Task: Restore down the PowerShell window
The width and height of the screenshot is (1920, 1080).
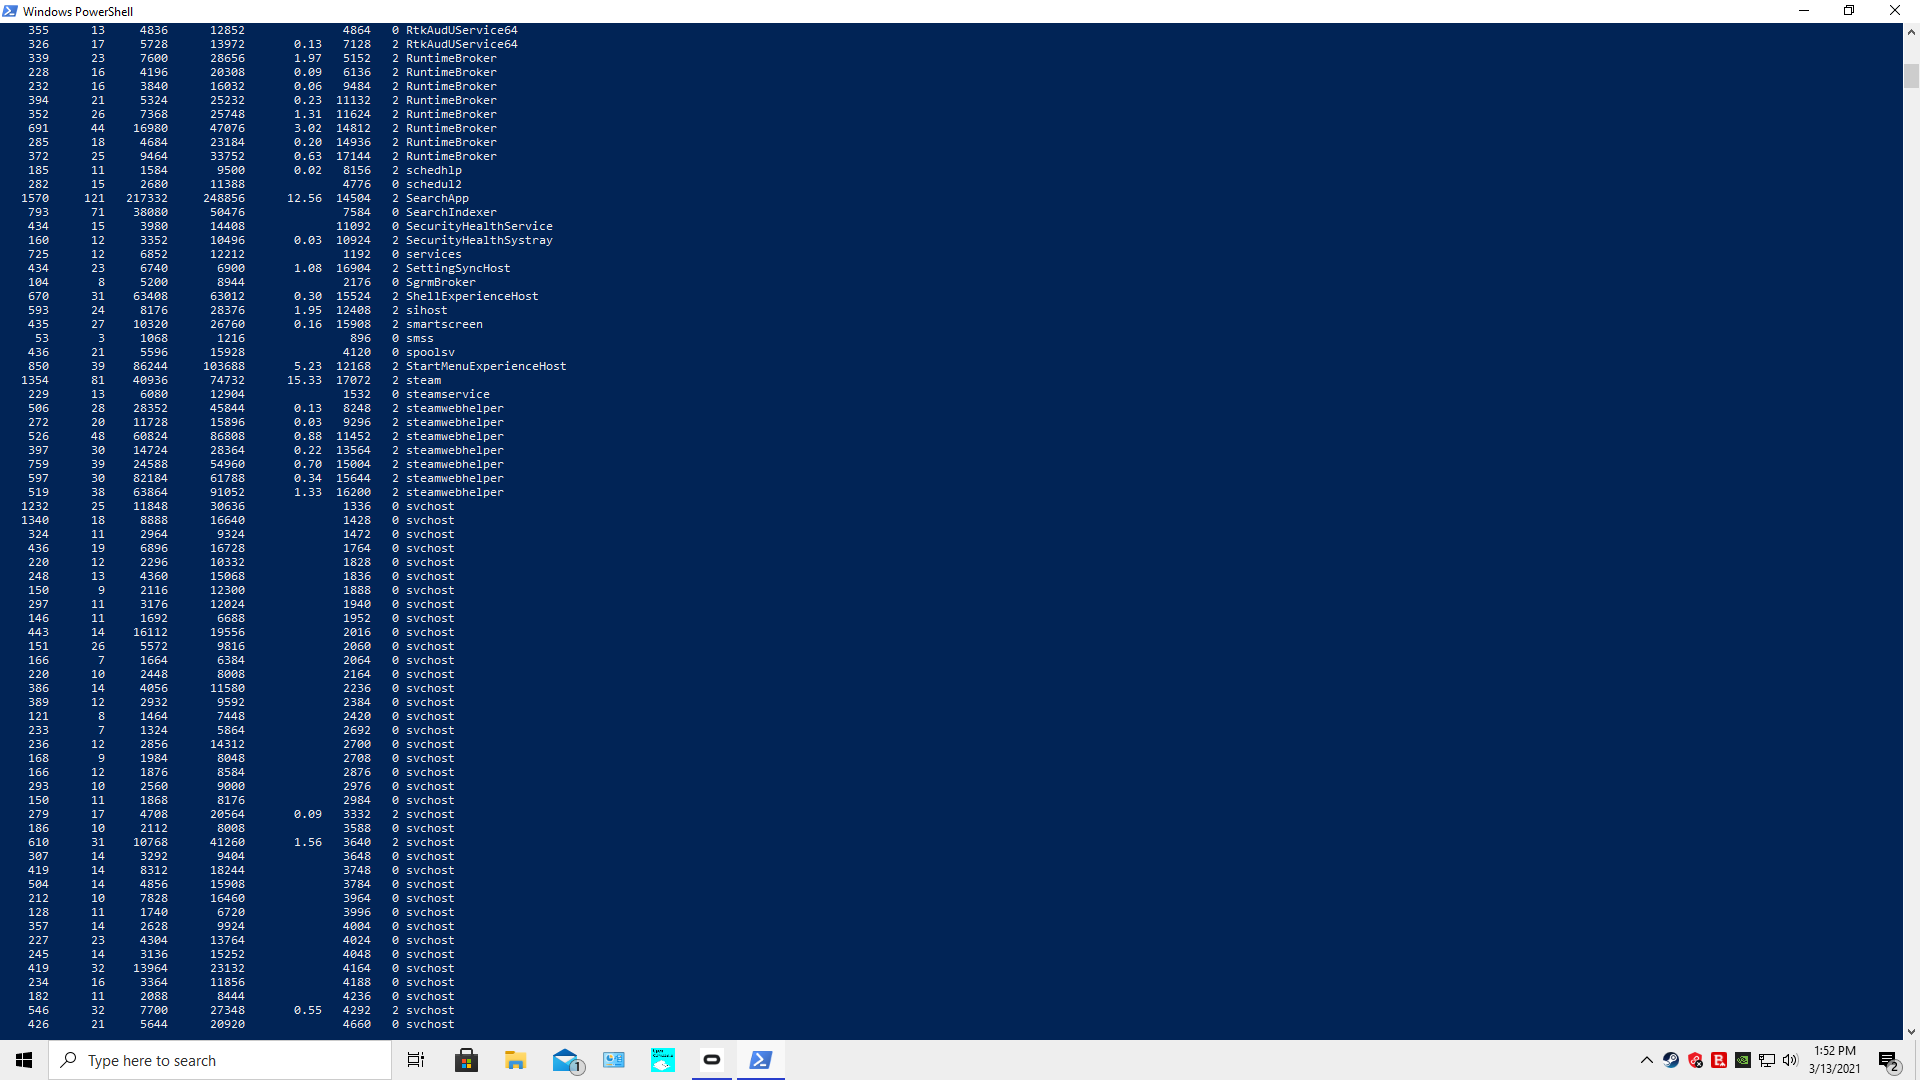Action: pos(1849,11)
